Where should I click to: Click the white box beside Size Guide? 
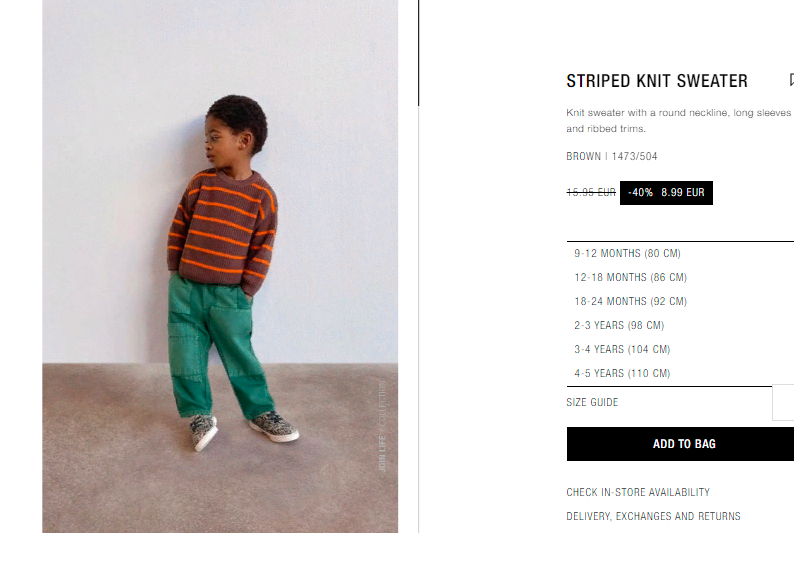(783, 402)
